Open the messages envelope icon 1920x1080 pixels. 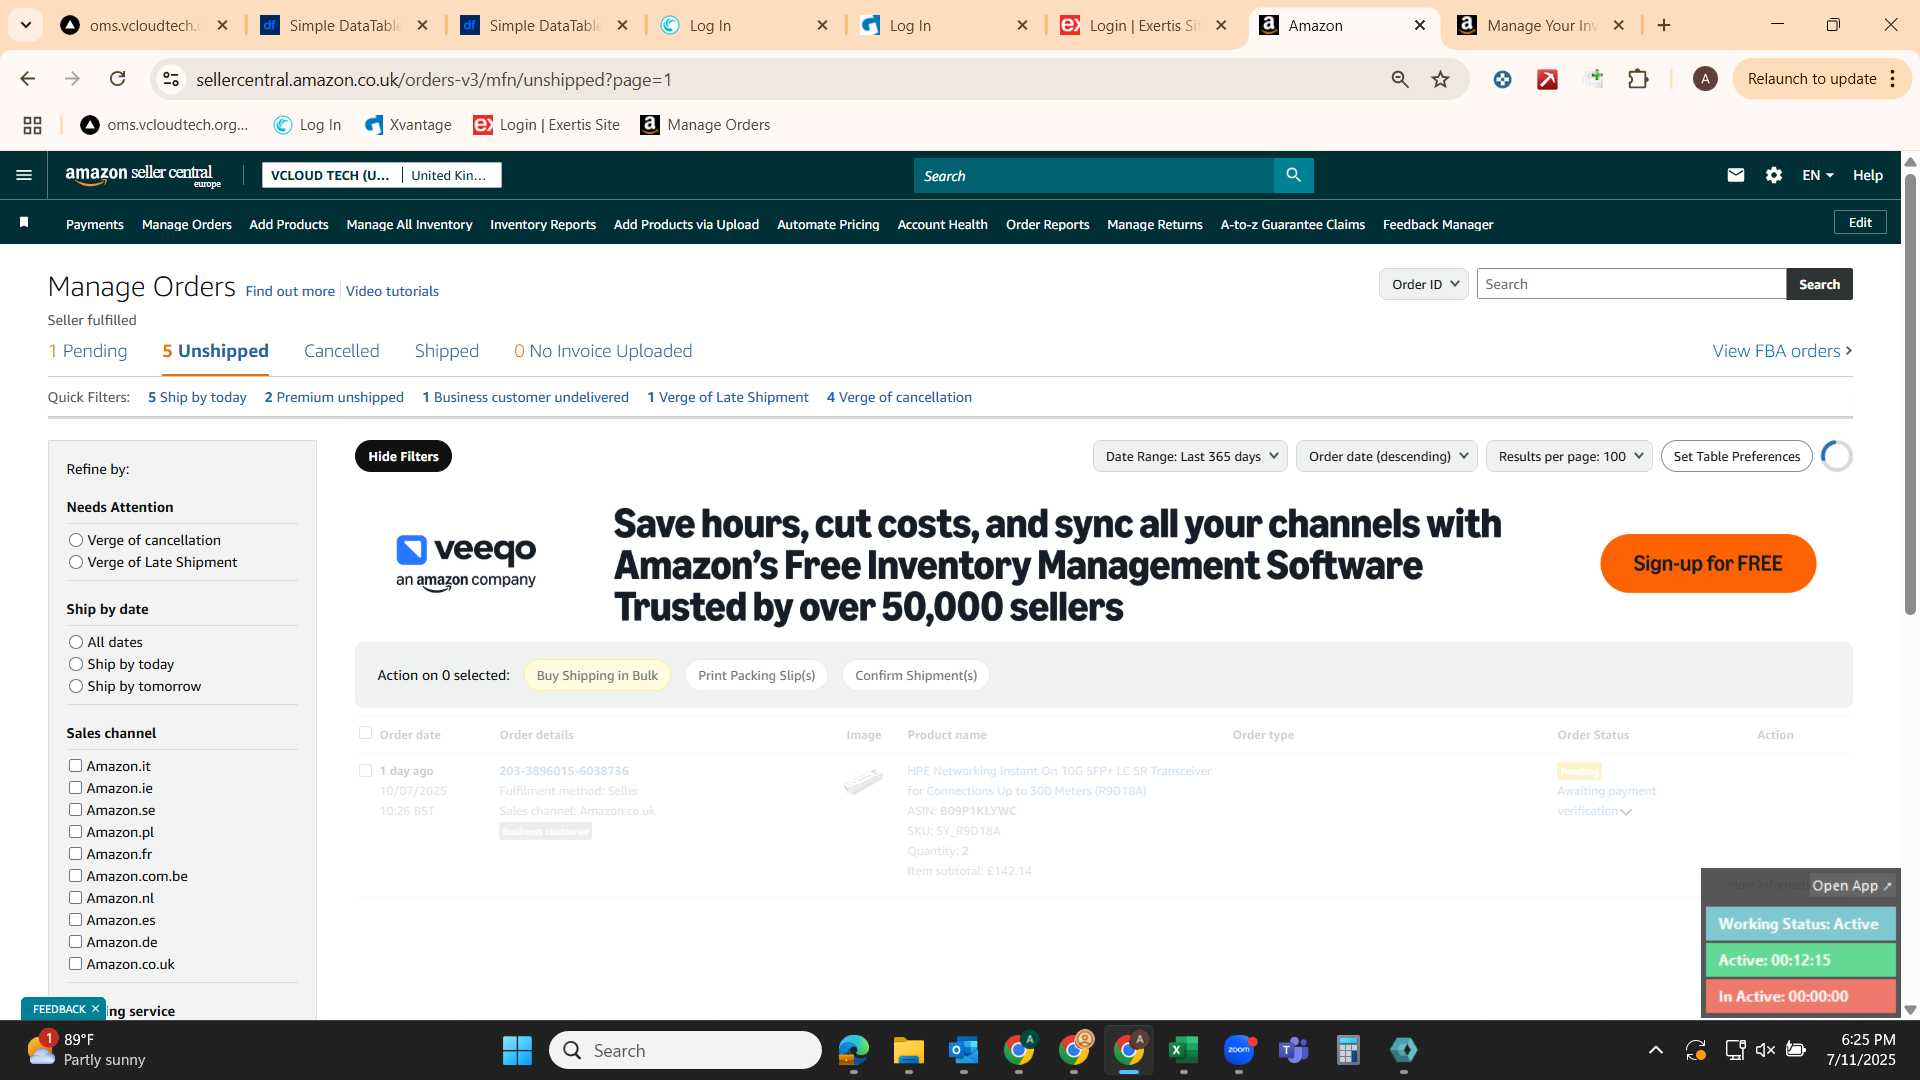click(1736, 175)
